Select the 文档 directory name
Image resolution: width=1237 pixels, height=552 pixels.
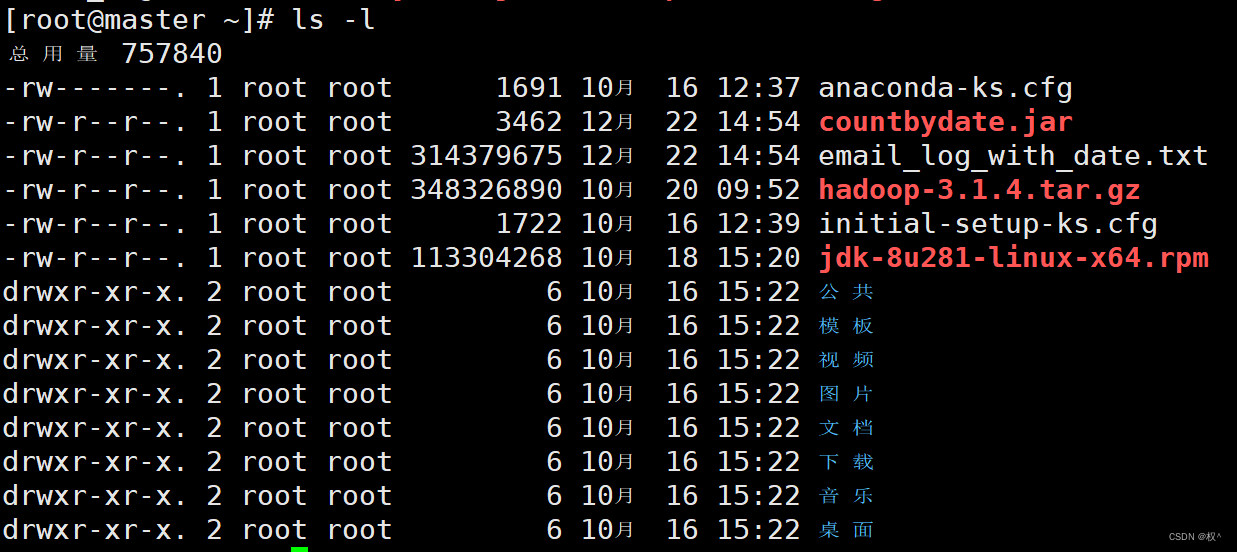click(846, 428)
